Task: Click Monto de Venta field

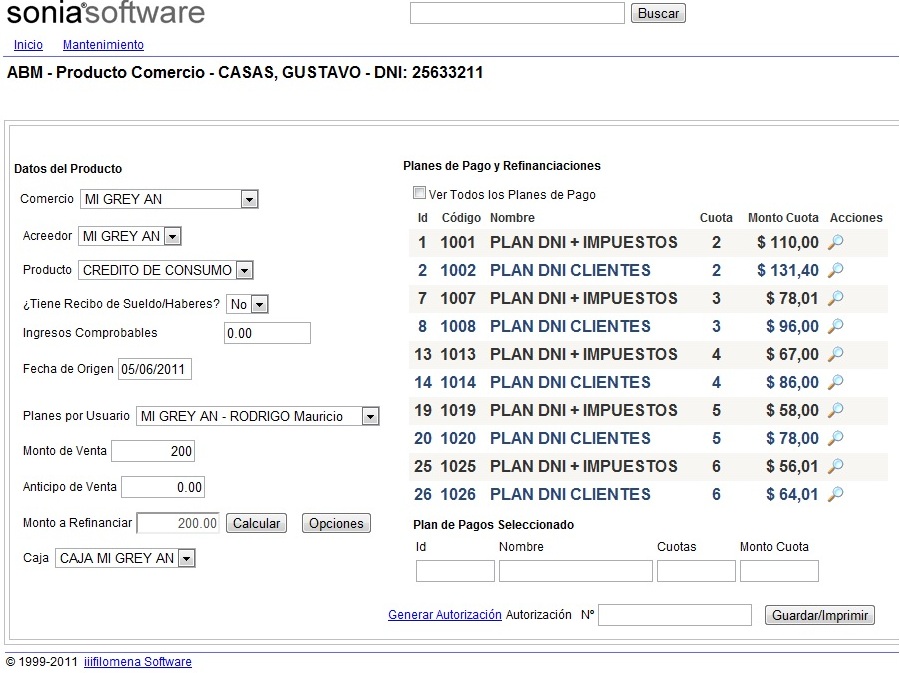Action: click(x=153, y=451)
